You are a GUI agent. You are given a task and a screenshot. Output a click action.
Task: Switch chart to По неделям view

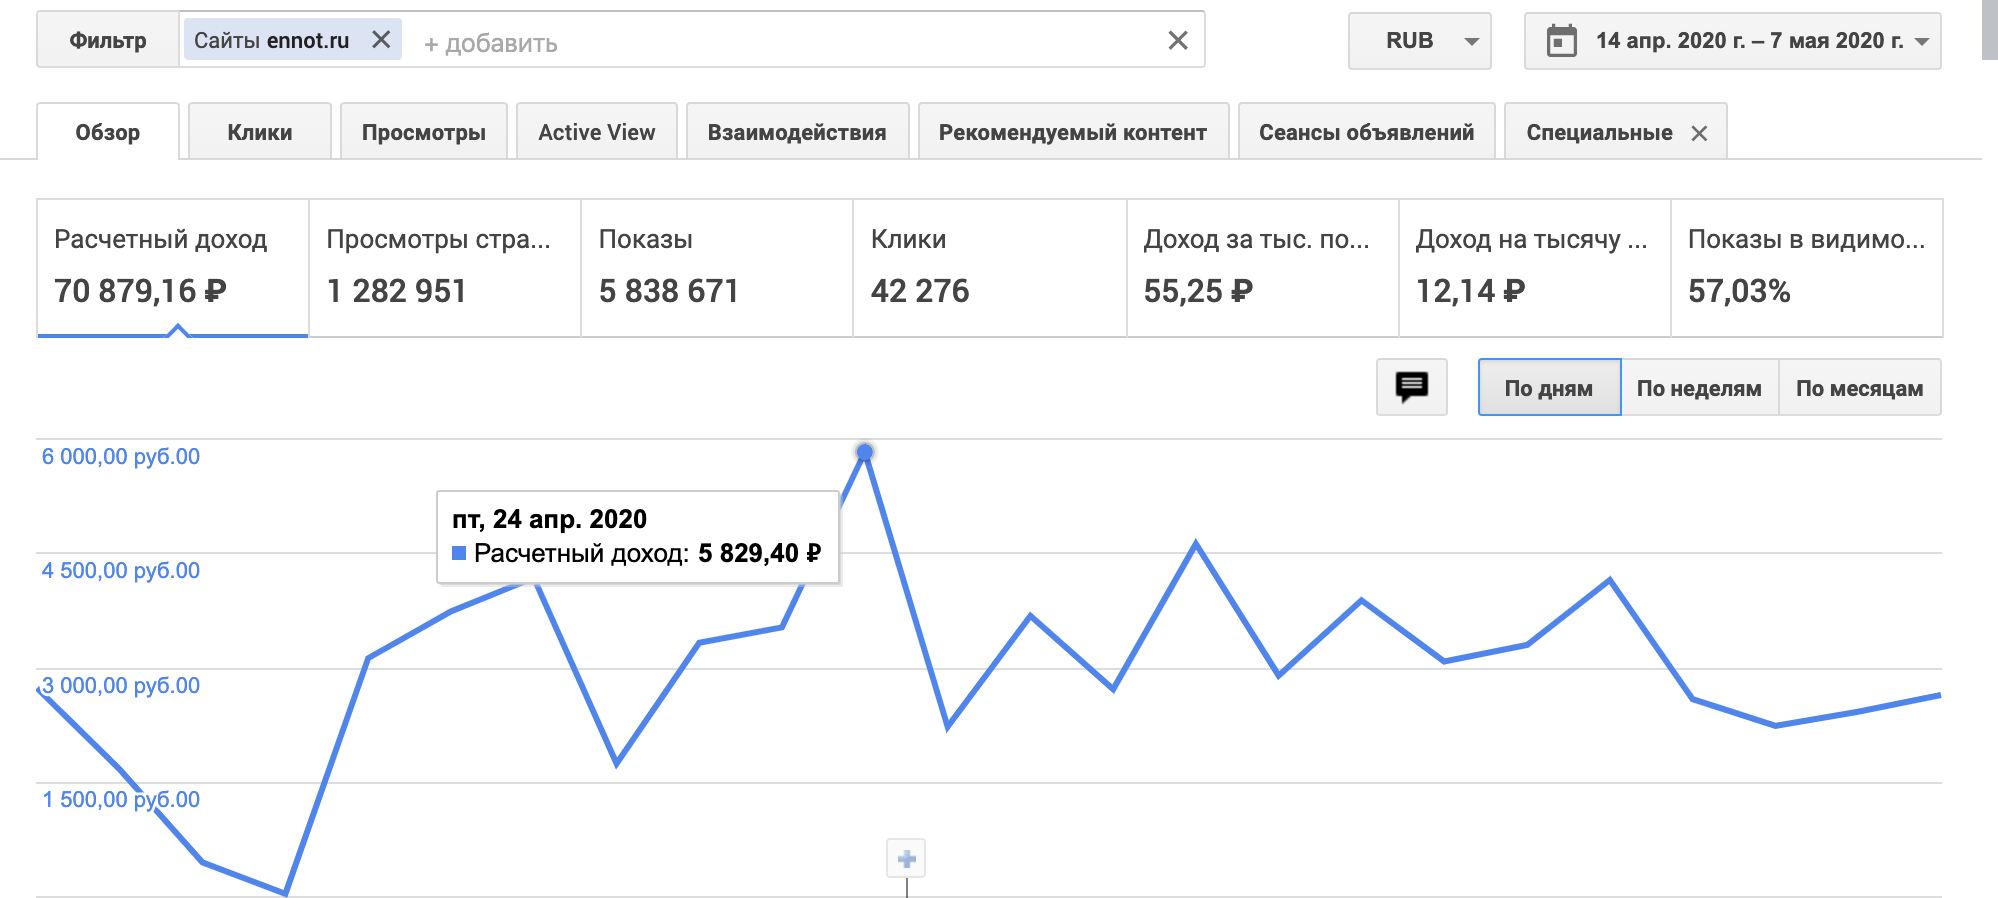1699,388
